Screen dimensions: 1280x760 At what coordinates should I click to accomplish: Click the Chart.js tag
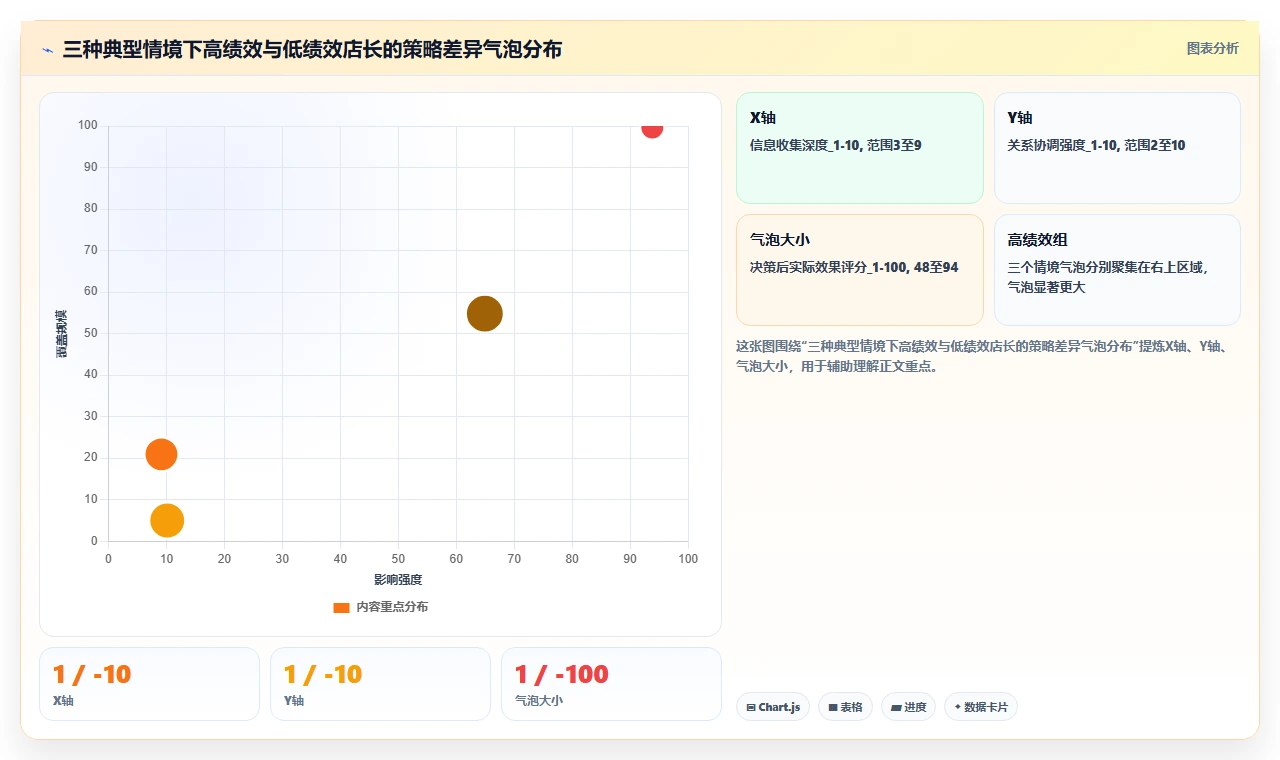click(x=773, y=707)
